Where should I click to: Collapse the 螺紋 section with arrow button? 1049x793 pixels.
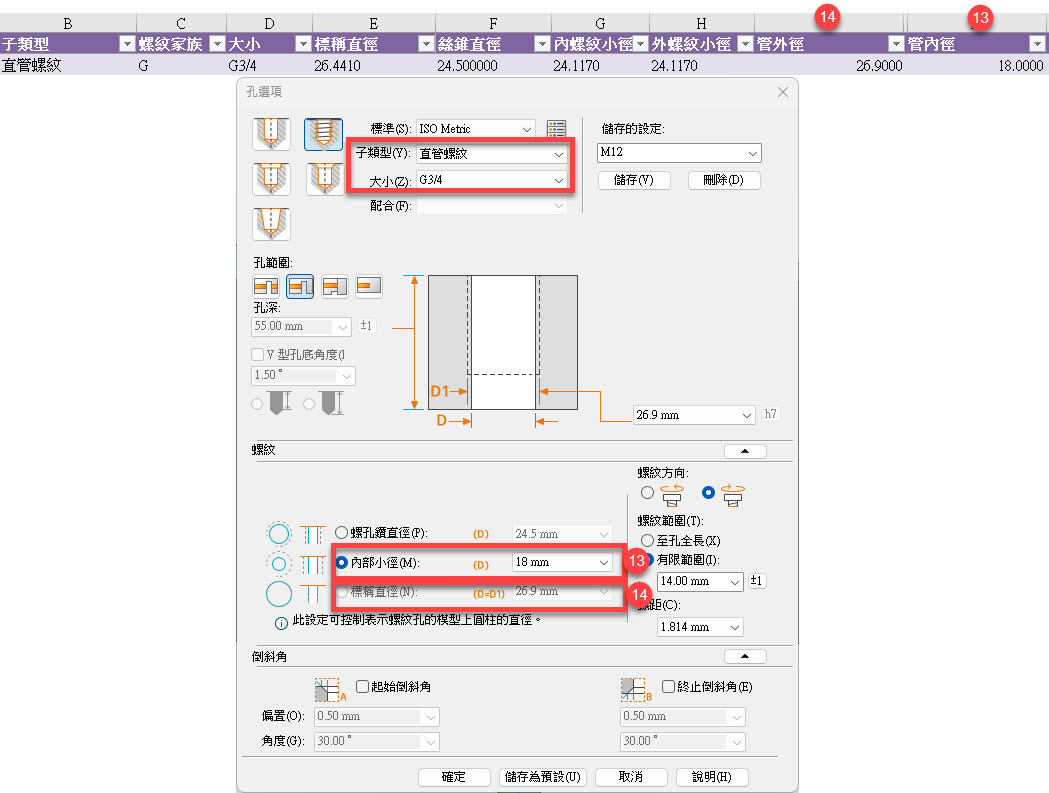[x=745, y=451]
